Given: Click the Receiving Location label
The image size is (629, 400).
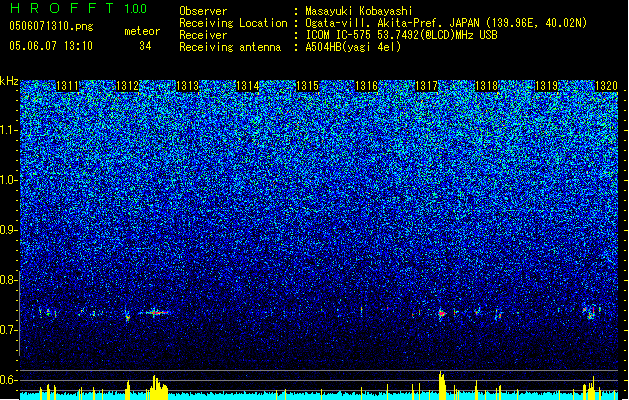Looking at the screenshot, I should (233, 23).
